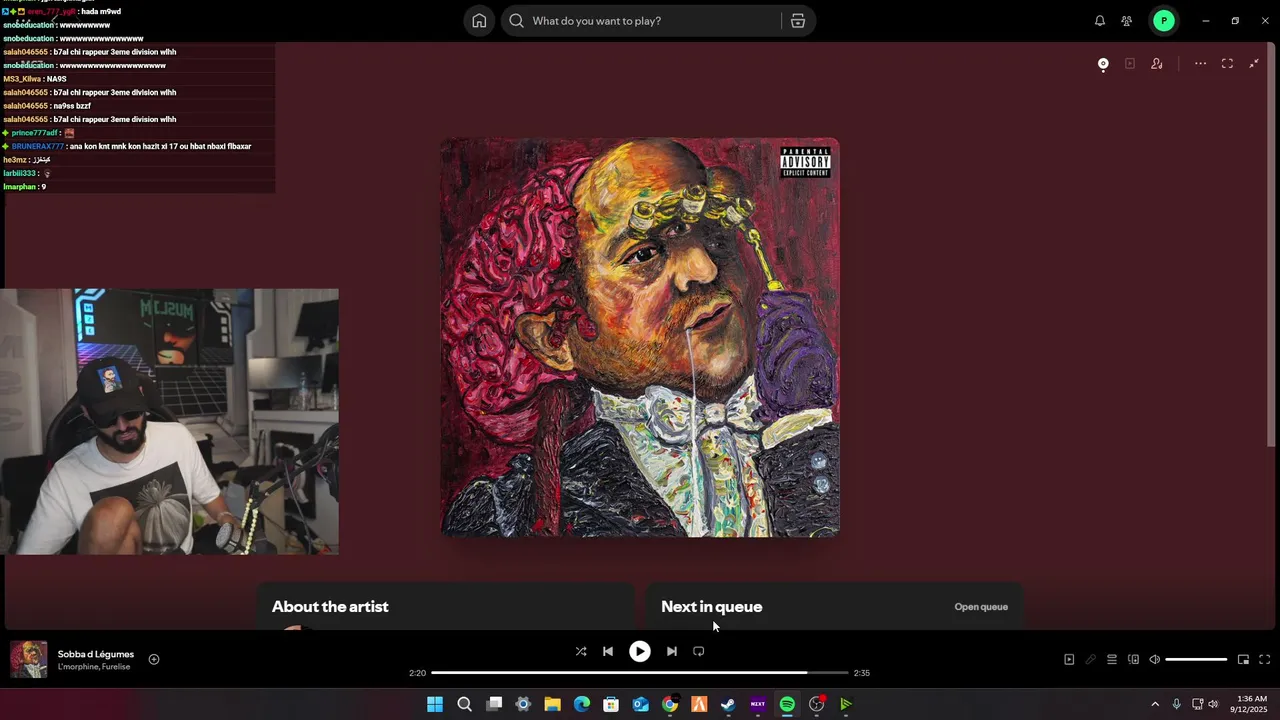Open the purple NEXT app on taskbar
Image resolution: width=1280 pixels, height=720 pixels.
[758, 705]
